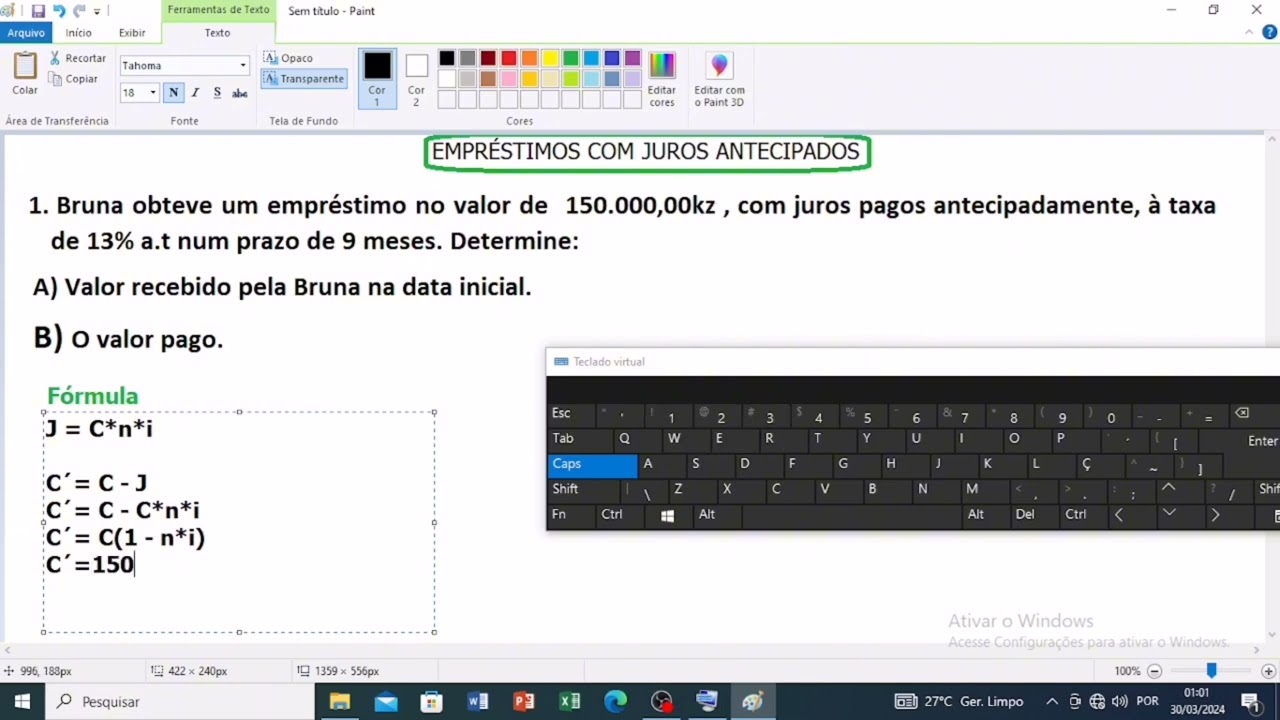Open Microsoft Edge from taskbar
Viewport: 1280px width, 720px height.
pos(615,702)
